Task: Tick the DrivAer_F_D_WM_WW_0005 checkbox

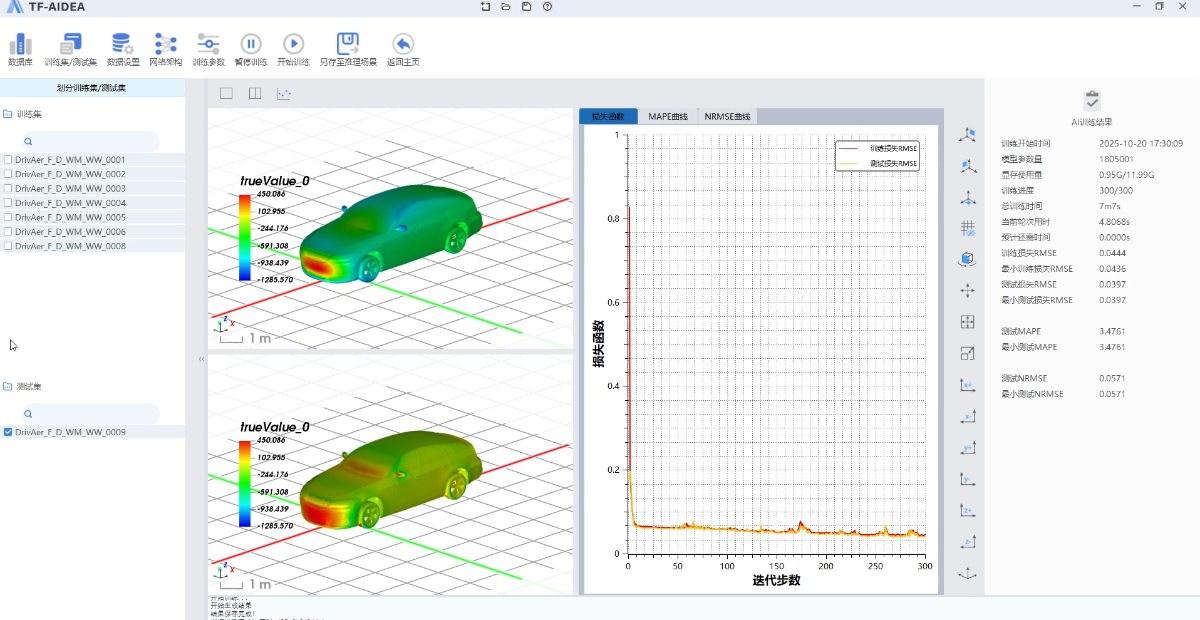Action: [x=9, y=217]
